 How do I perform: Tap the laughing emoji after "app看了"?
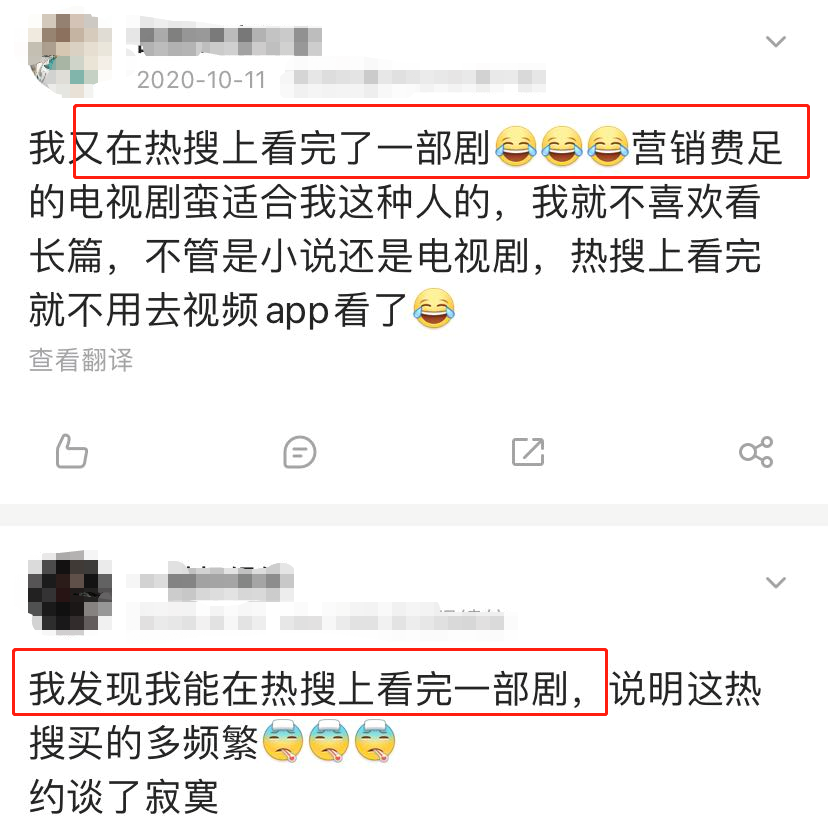tap(434, 309)
